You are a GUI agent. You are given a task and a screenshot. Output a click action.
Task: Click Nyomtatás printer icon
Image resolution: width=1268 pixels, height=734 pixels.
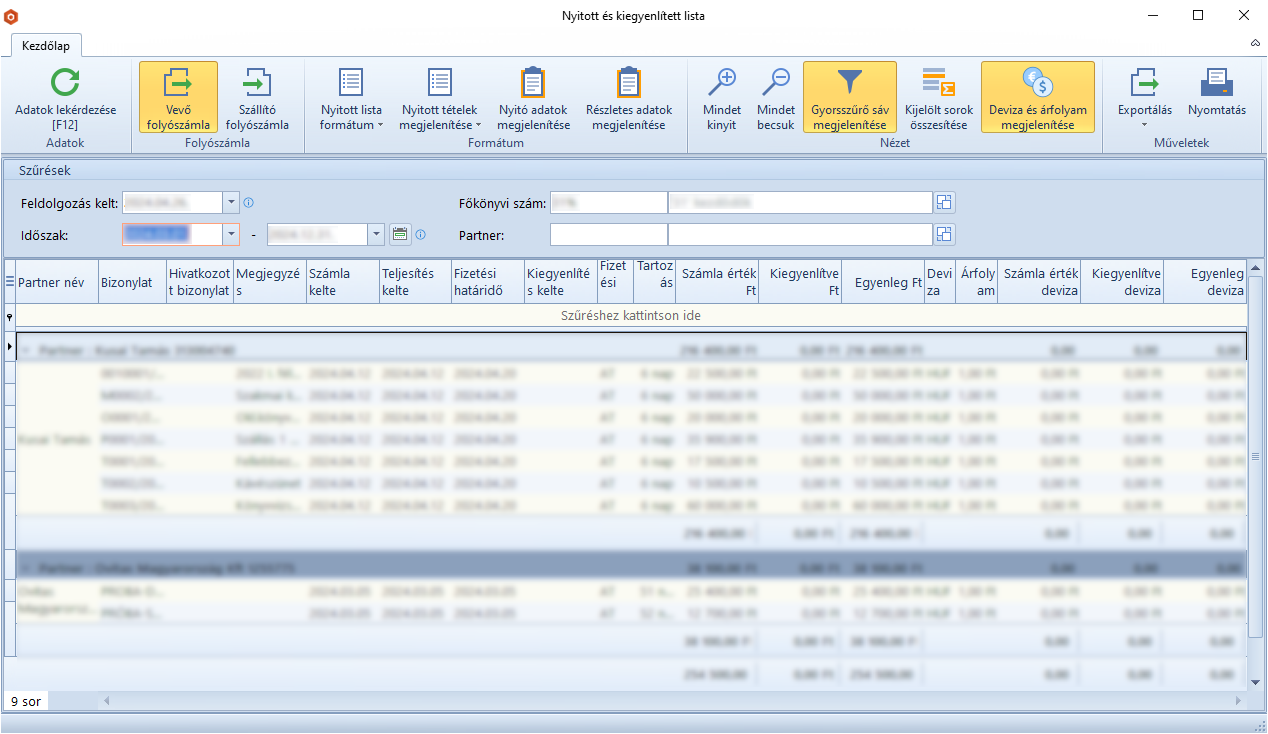click(x=1216, y=82)
